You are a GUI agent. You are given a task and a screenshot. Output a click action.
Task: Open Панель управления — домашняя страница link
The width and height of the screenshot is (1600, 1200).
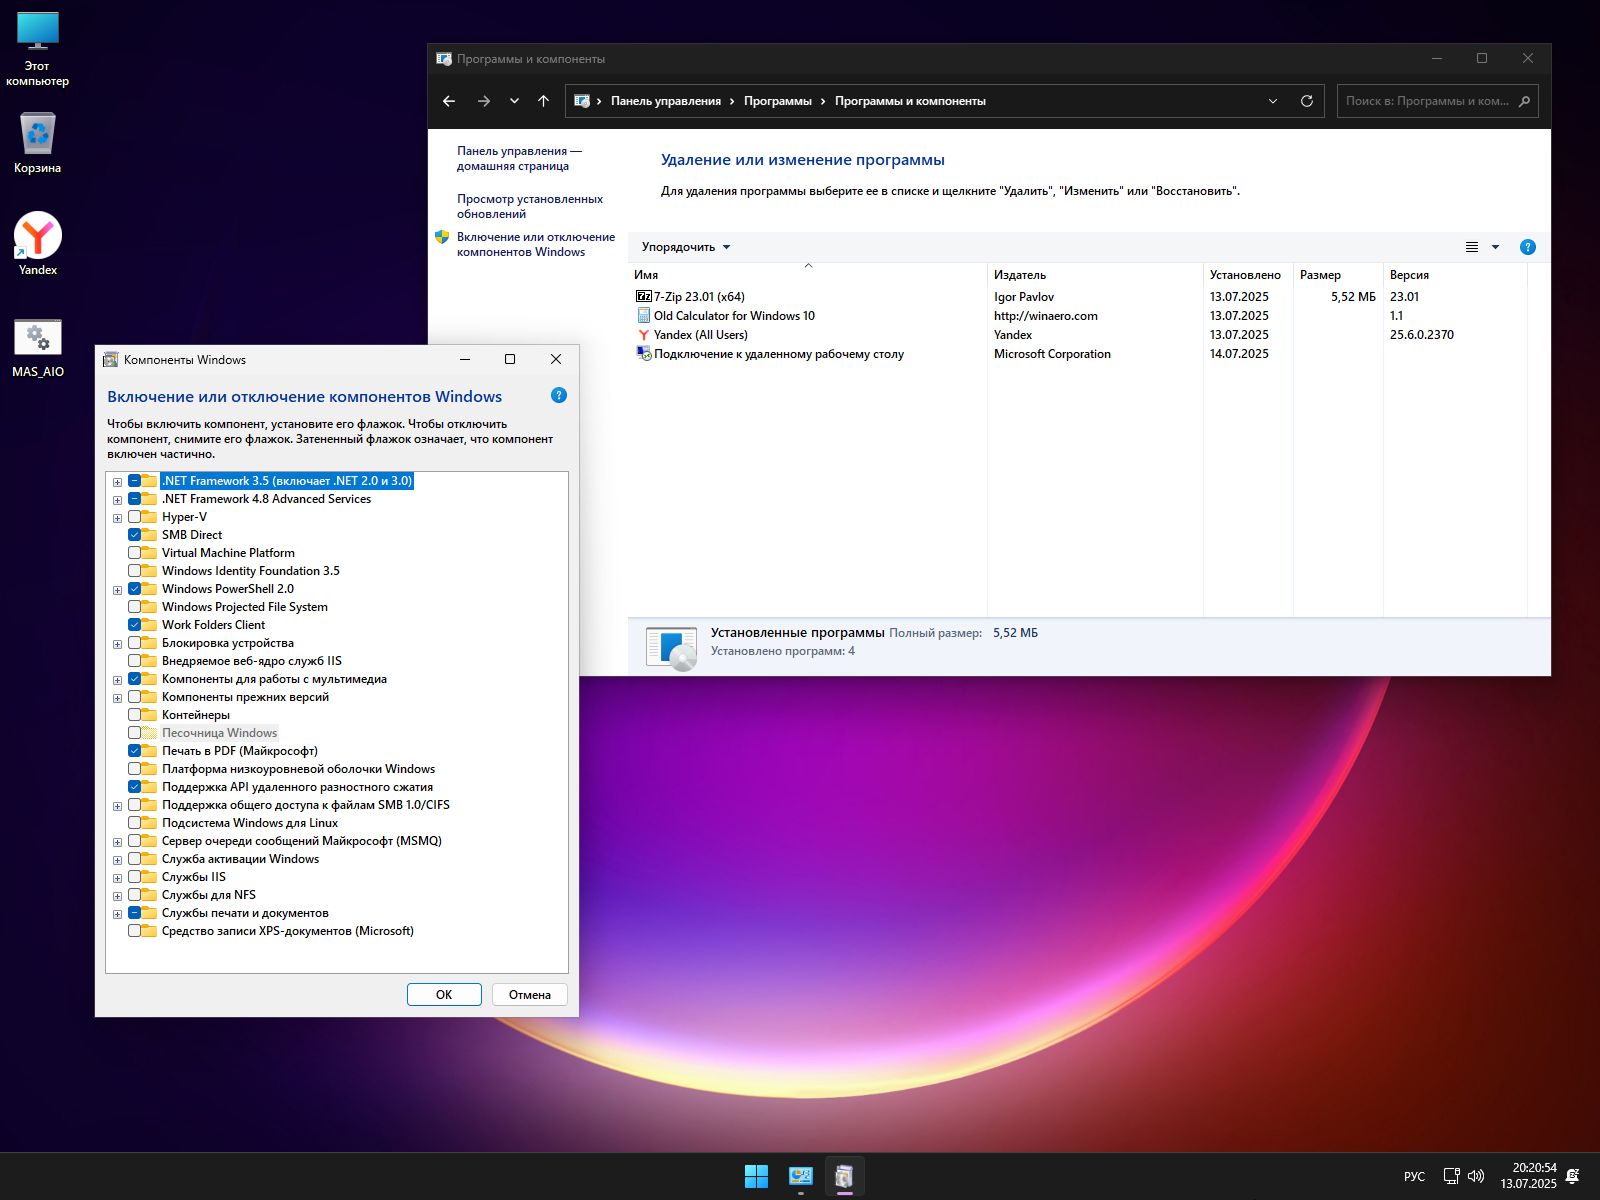pyautogui.click(x=519, y=158)
